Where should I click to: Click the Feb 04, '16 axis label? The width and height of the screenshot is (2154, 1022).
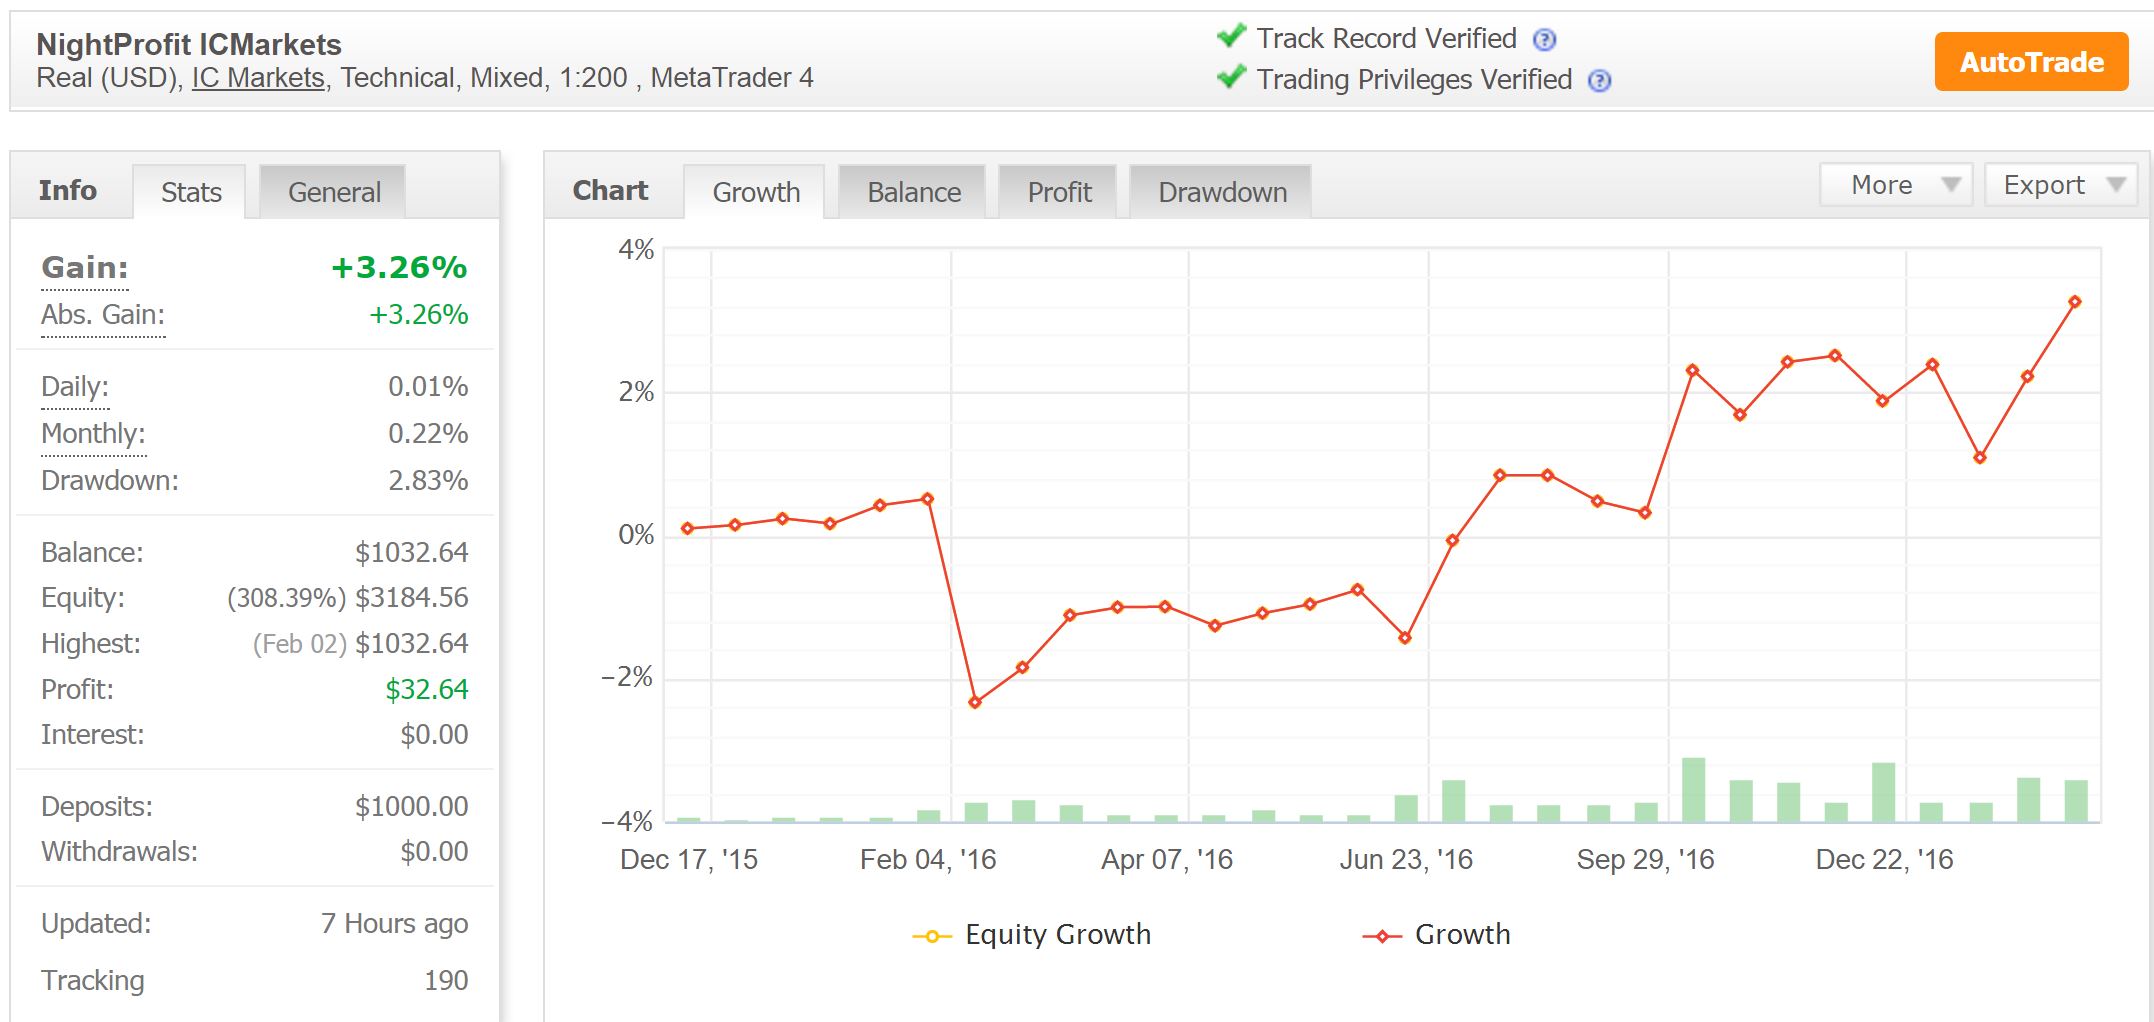pos(928,860)
